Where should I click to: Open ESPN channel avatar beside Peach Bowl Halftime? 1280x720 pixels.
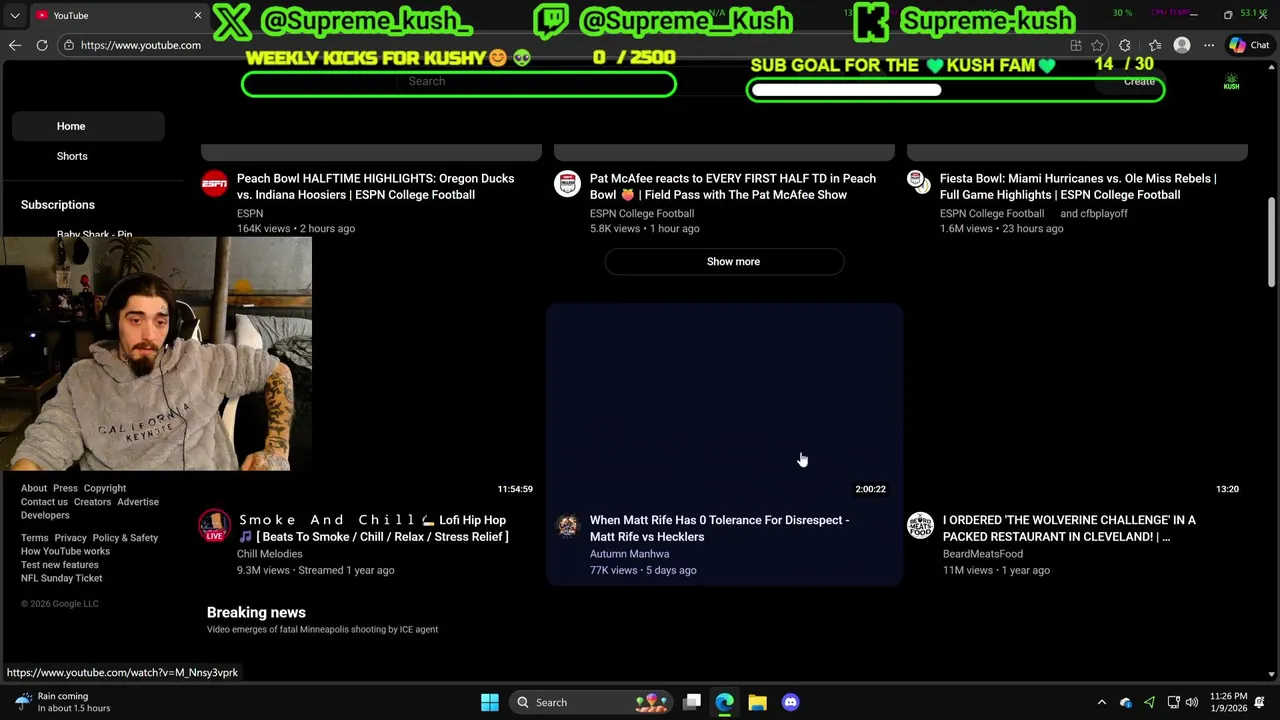coord(214,183)
